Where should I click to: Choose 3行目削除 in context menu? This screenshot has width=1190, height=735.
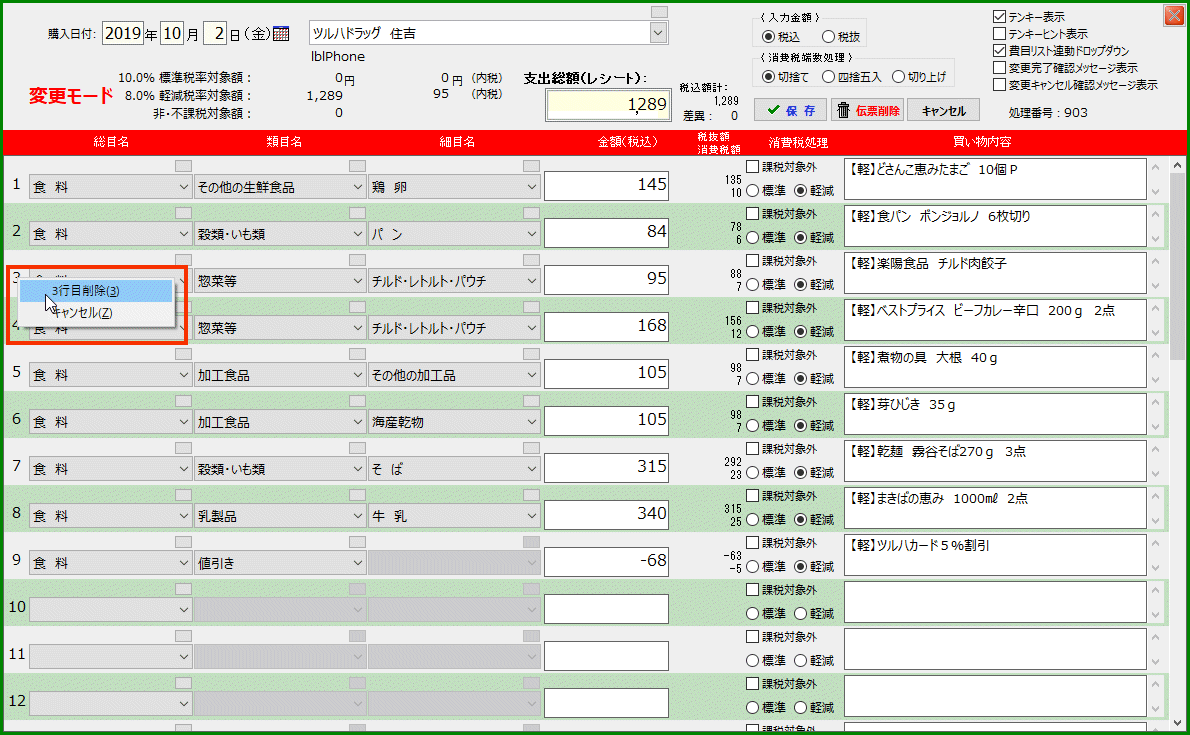(96, 291)
